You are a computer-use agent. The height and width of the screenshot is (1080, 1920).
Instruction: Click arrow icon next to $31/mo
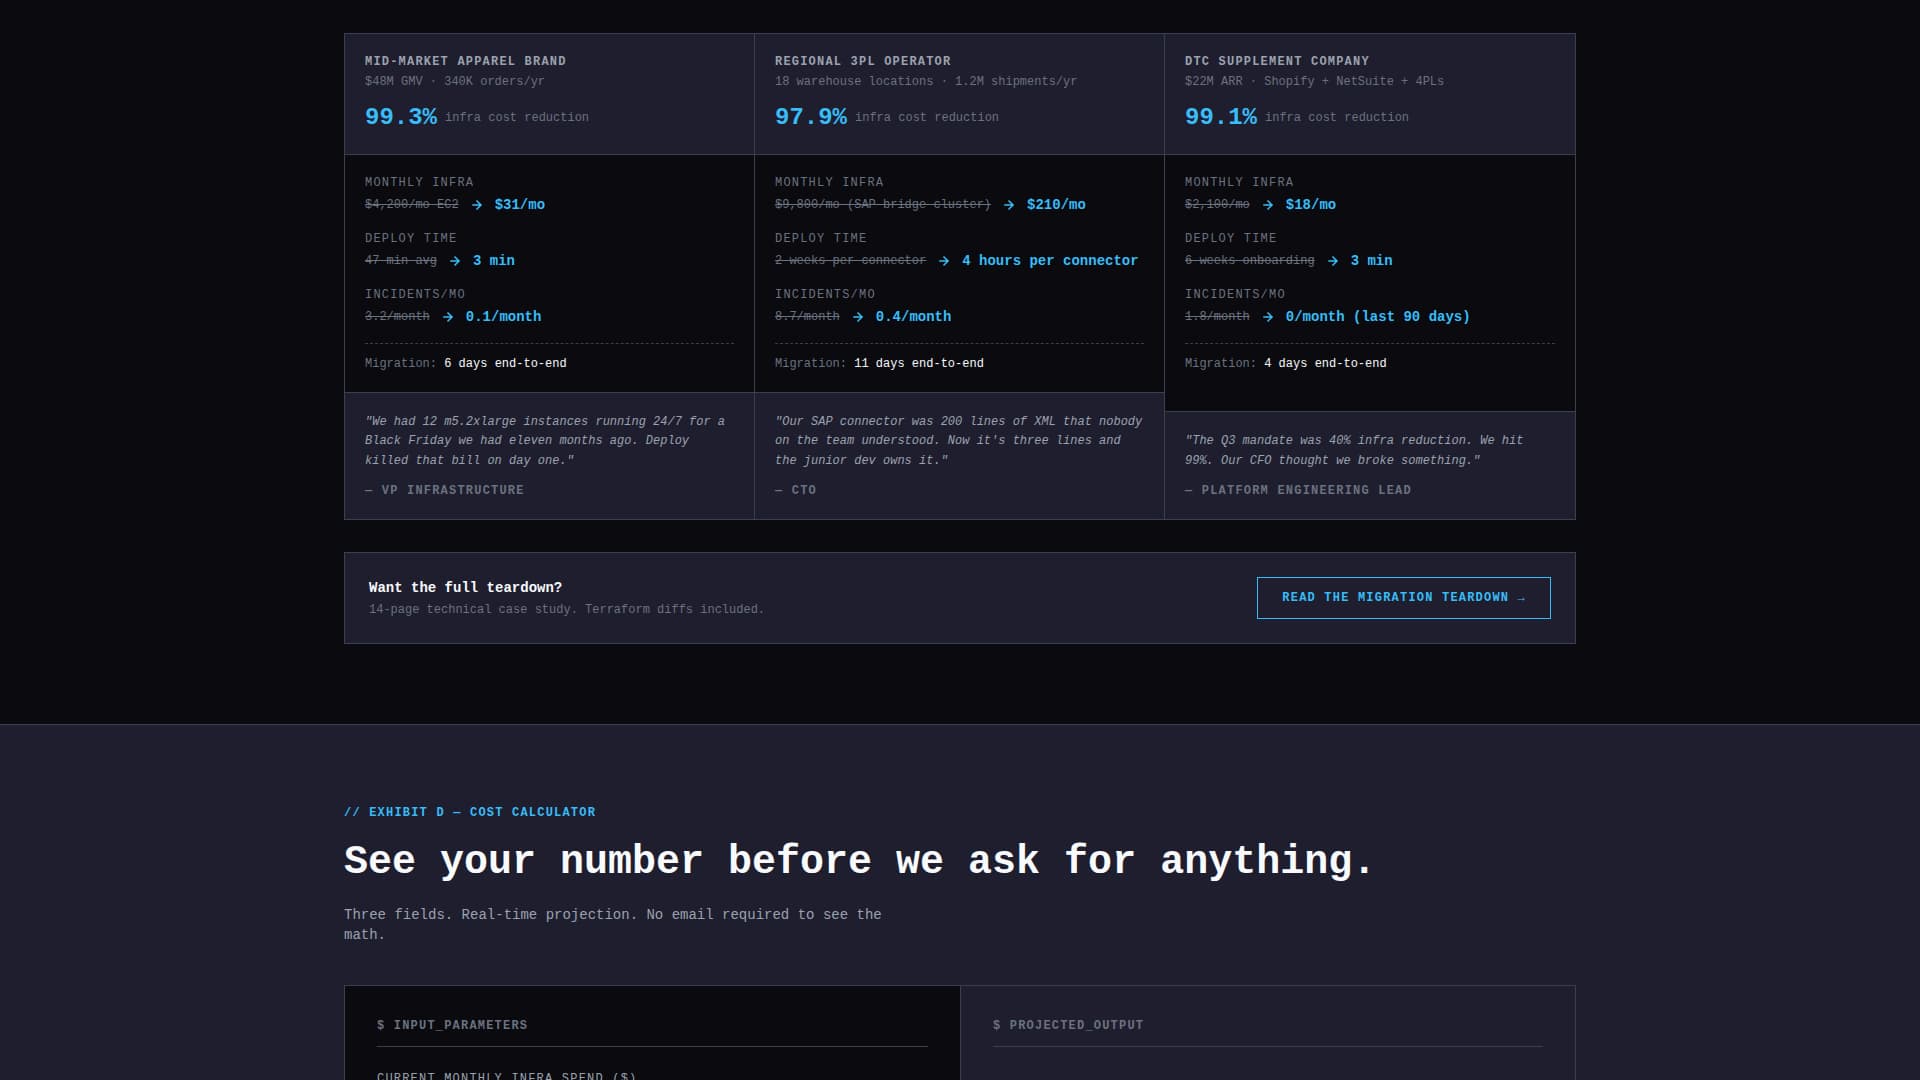click(477, 205)
